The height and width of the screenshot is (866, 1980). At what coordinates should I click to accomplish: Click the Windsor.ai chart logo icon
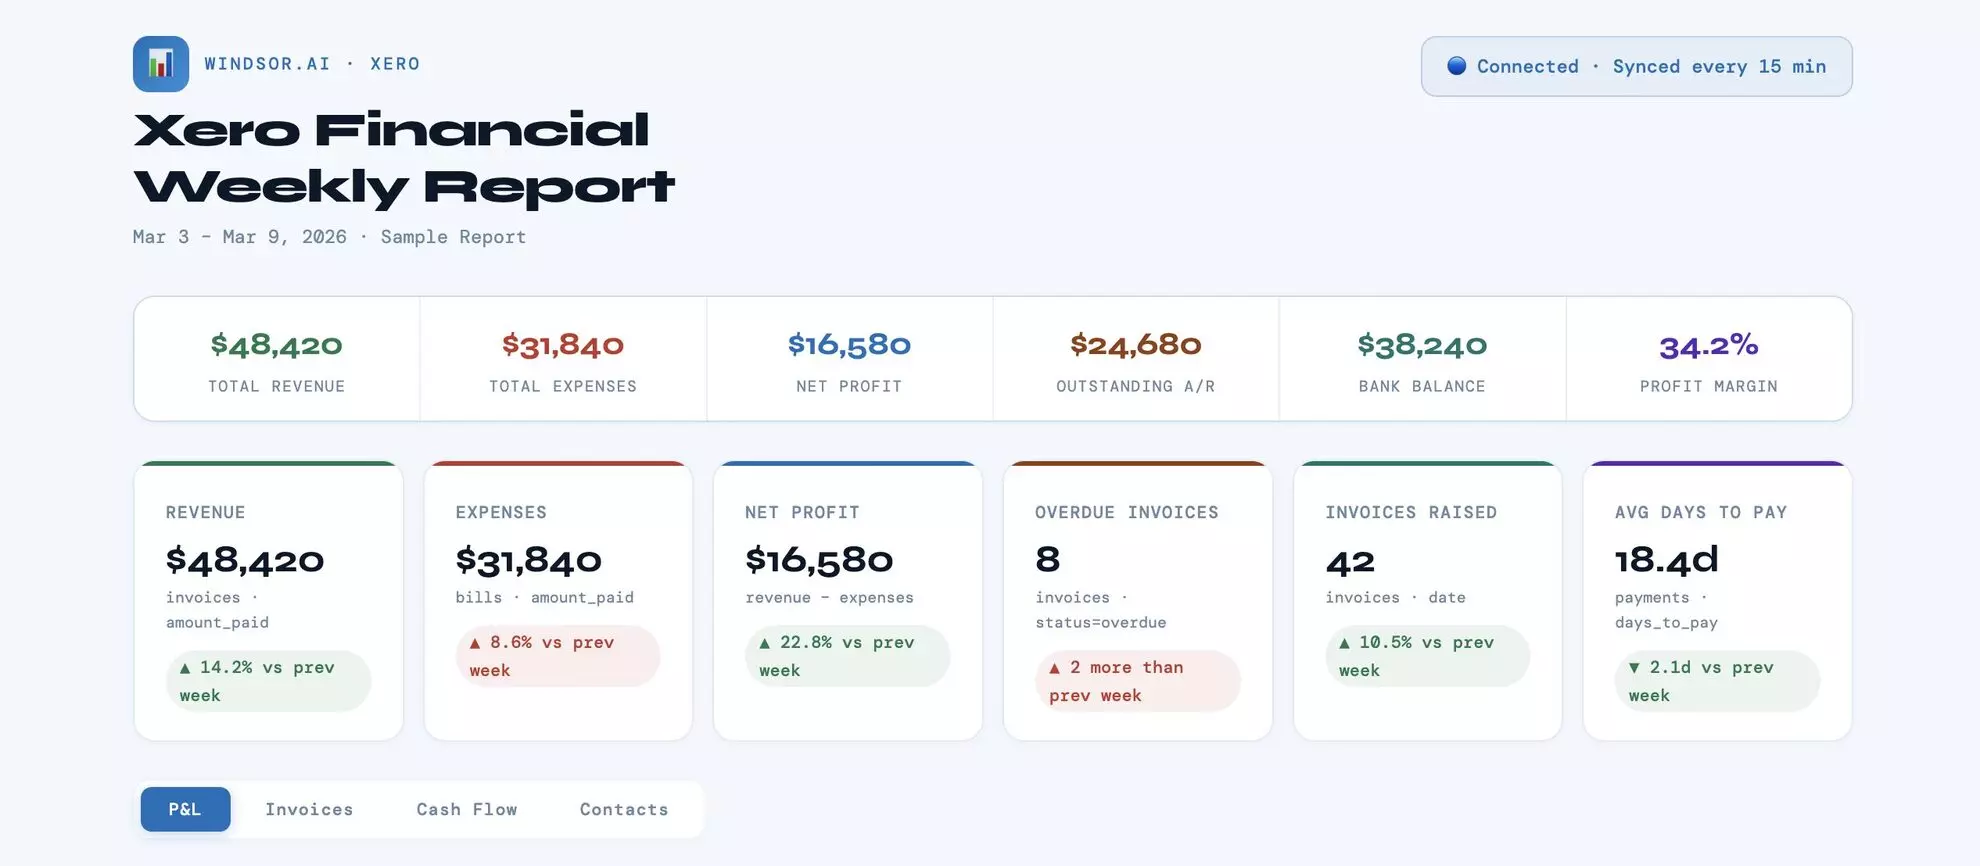tap(160, 63)
